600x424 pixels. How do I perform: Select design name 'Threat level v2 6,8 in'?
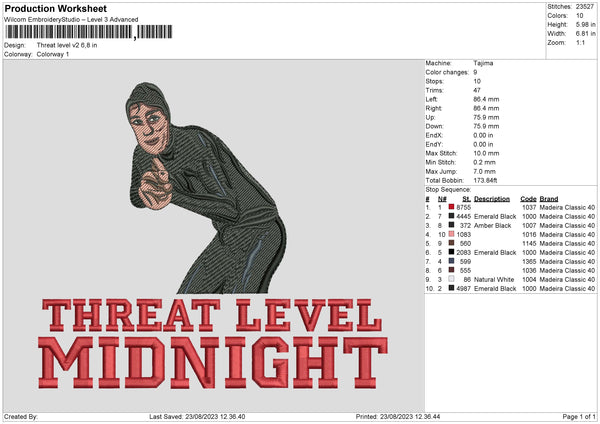[x=67, y=45]
